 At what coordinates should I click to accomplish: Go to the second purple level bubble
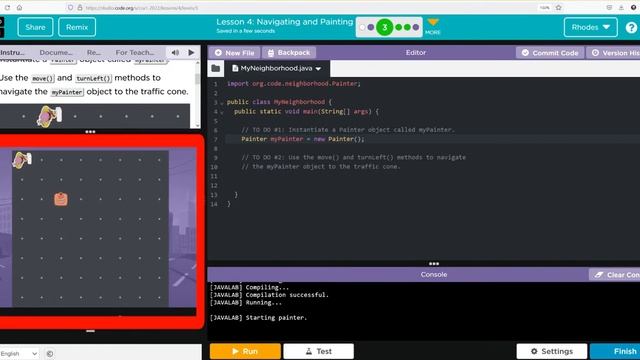click(x=371, y=27)
